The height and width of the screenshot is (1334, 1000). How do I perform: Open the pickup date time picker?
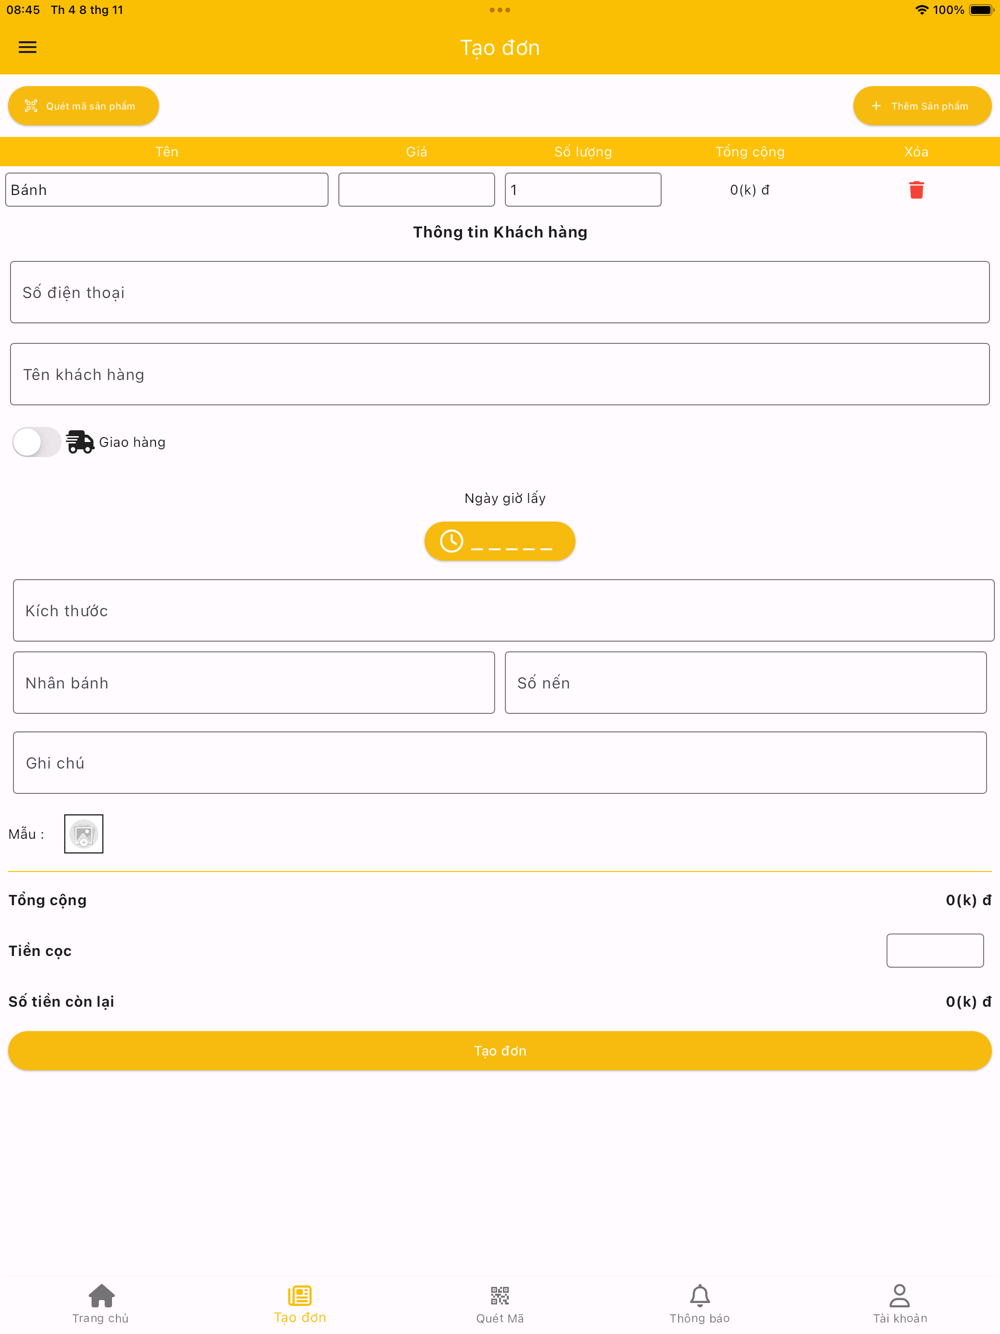click(x=500, y=541)
